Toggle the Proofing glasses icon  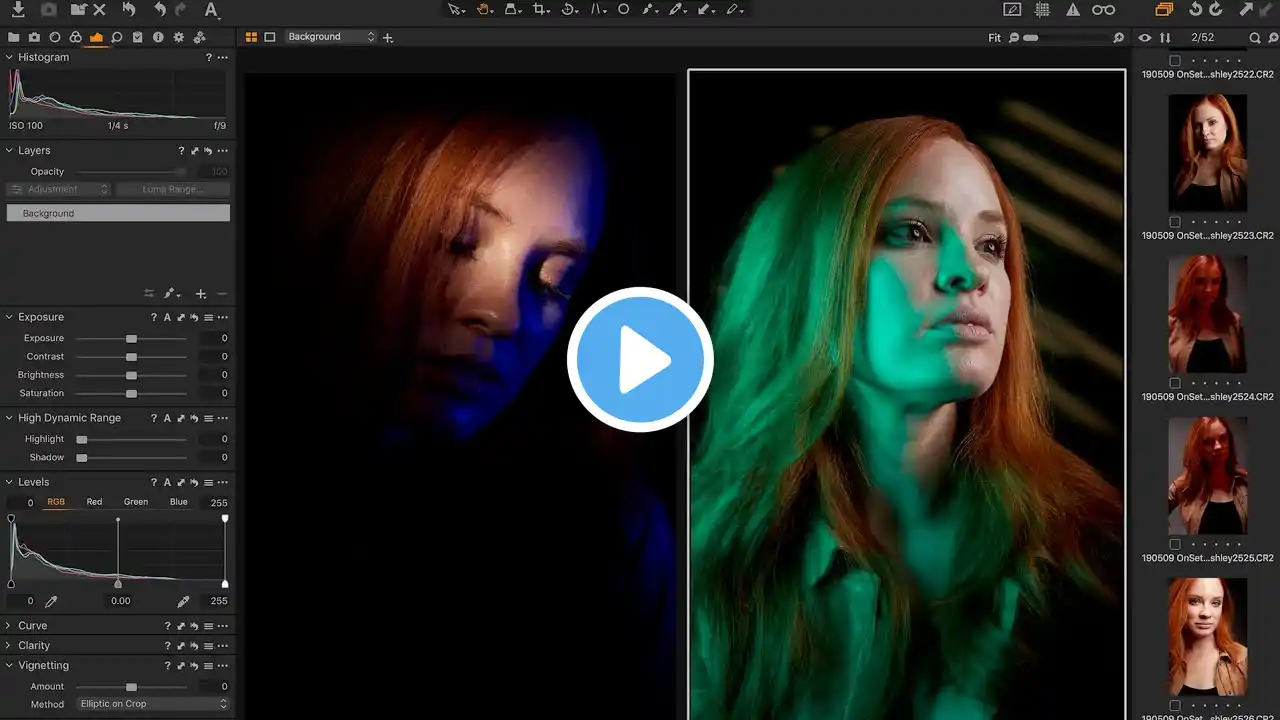click(1103, 10)
